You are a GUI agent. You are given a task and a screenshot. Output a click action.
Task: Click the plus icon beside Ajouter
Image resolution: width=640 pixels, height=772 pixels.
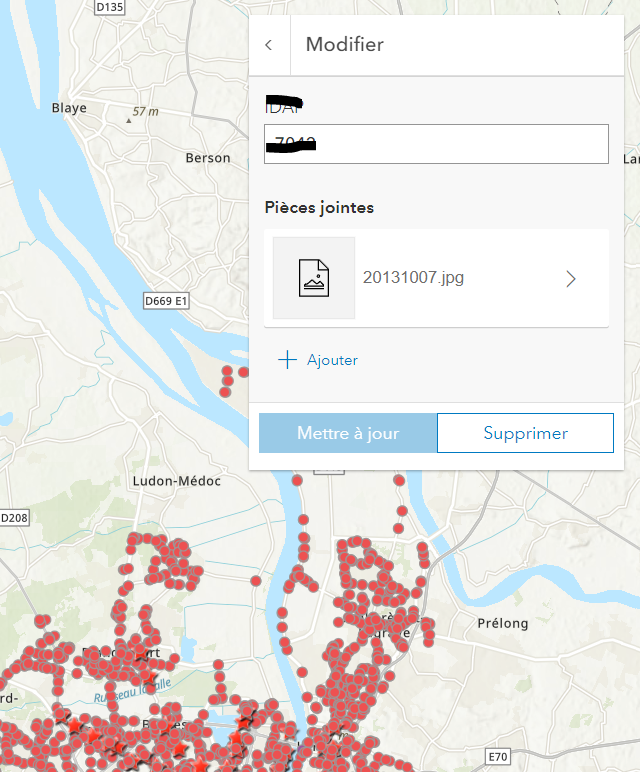pyautogui.click(x=288, y=360)
